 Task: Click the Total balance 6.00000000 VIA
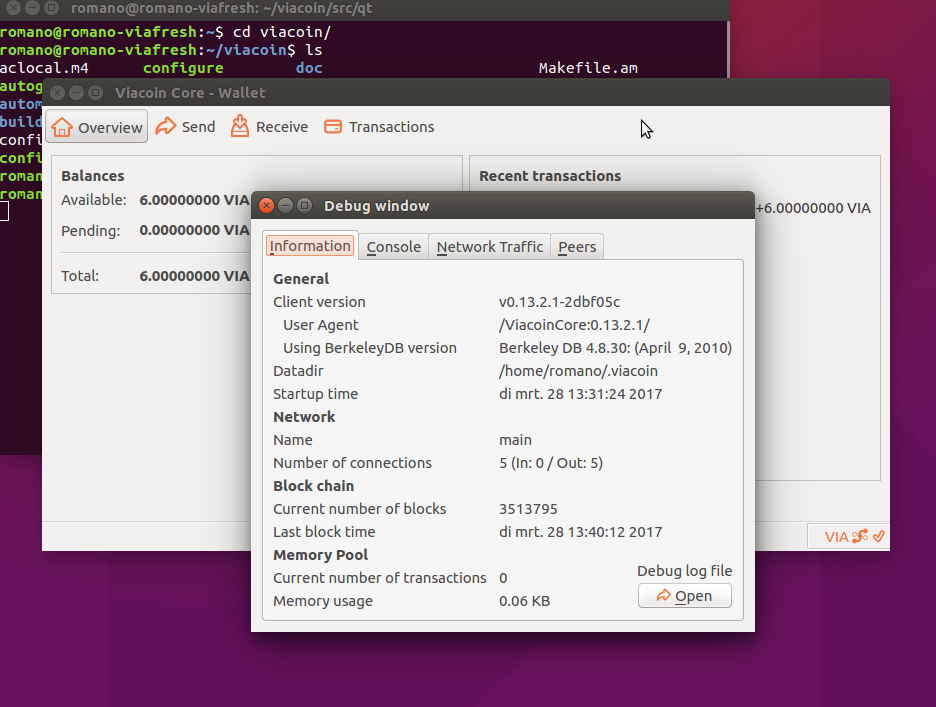point(194,276)
